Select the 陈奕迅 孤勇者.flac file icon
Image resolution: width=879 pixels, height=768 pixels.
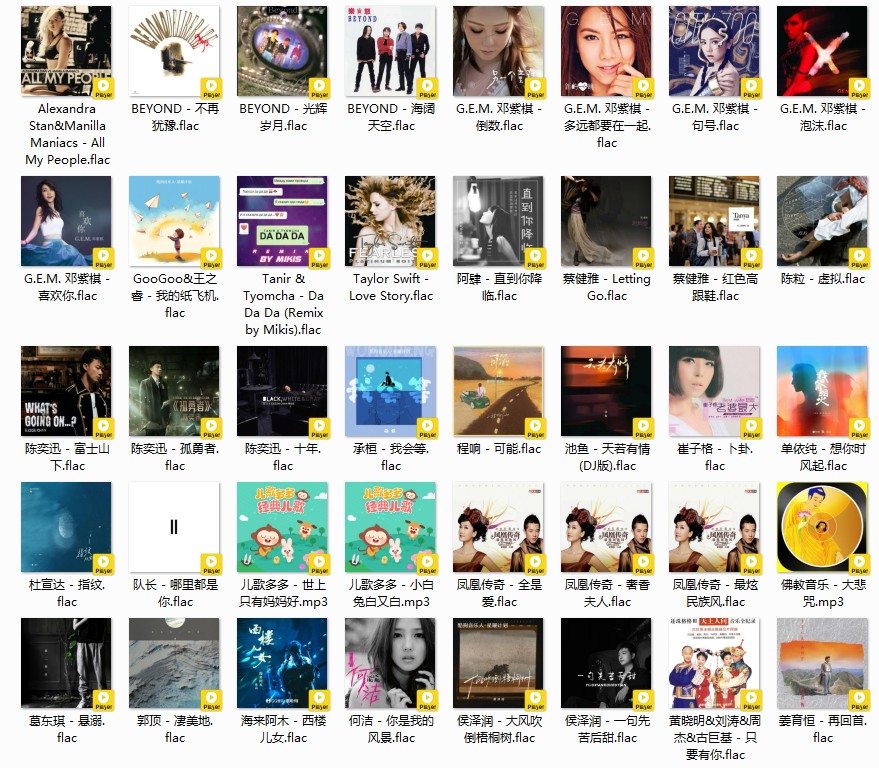[x=174, y=391]
